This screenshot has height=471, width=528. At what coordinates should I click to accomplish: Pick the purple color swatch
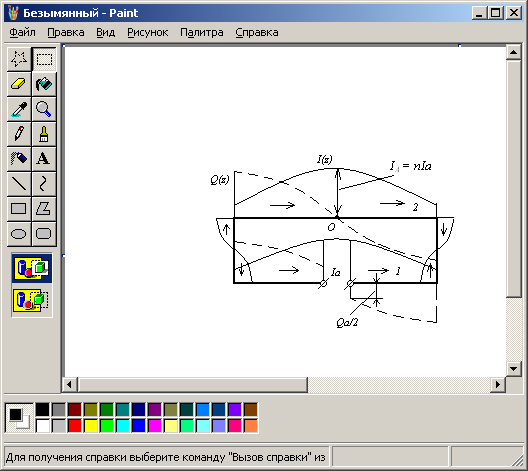click(155, 410)
